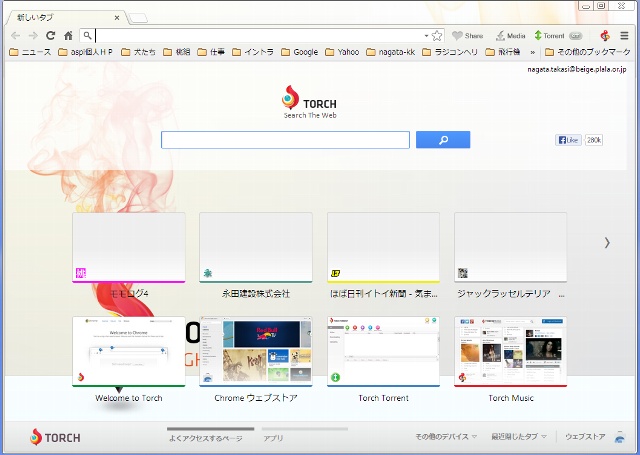The image size is (640, 455).
Task: Click the Torch Music title text
Action: pos(511,398)
